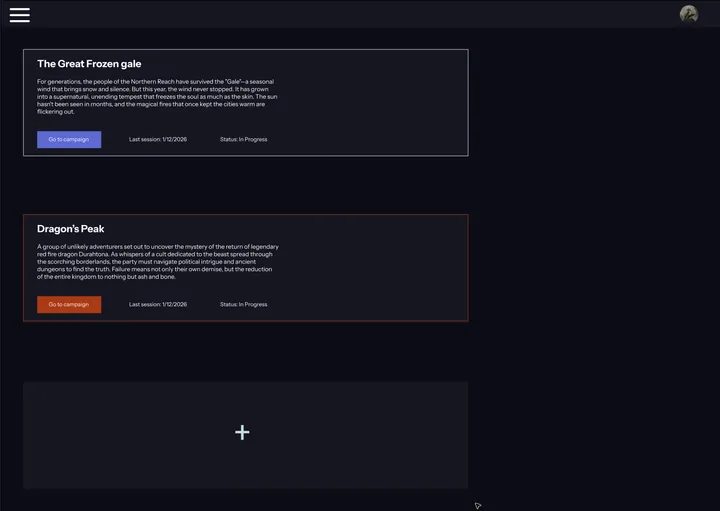Click Last session date on Dragon's Peak card

(x=158, y=304)
